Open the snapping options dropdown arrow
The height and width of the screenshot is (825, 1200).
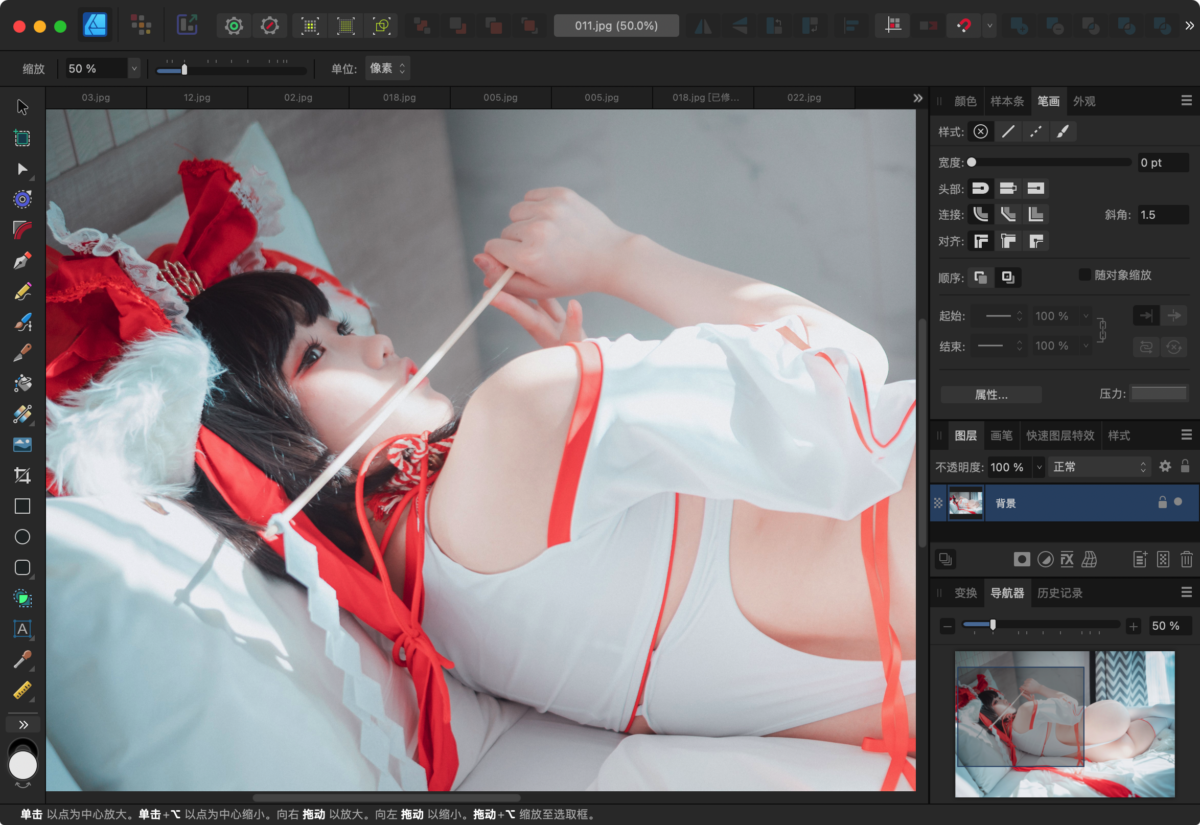pos(989,25)
